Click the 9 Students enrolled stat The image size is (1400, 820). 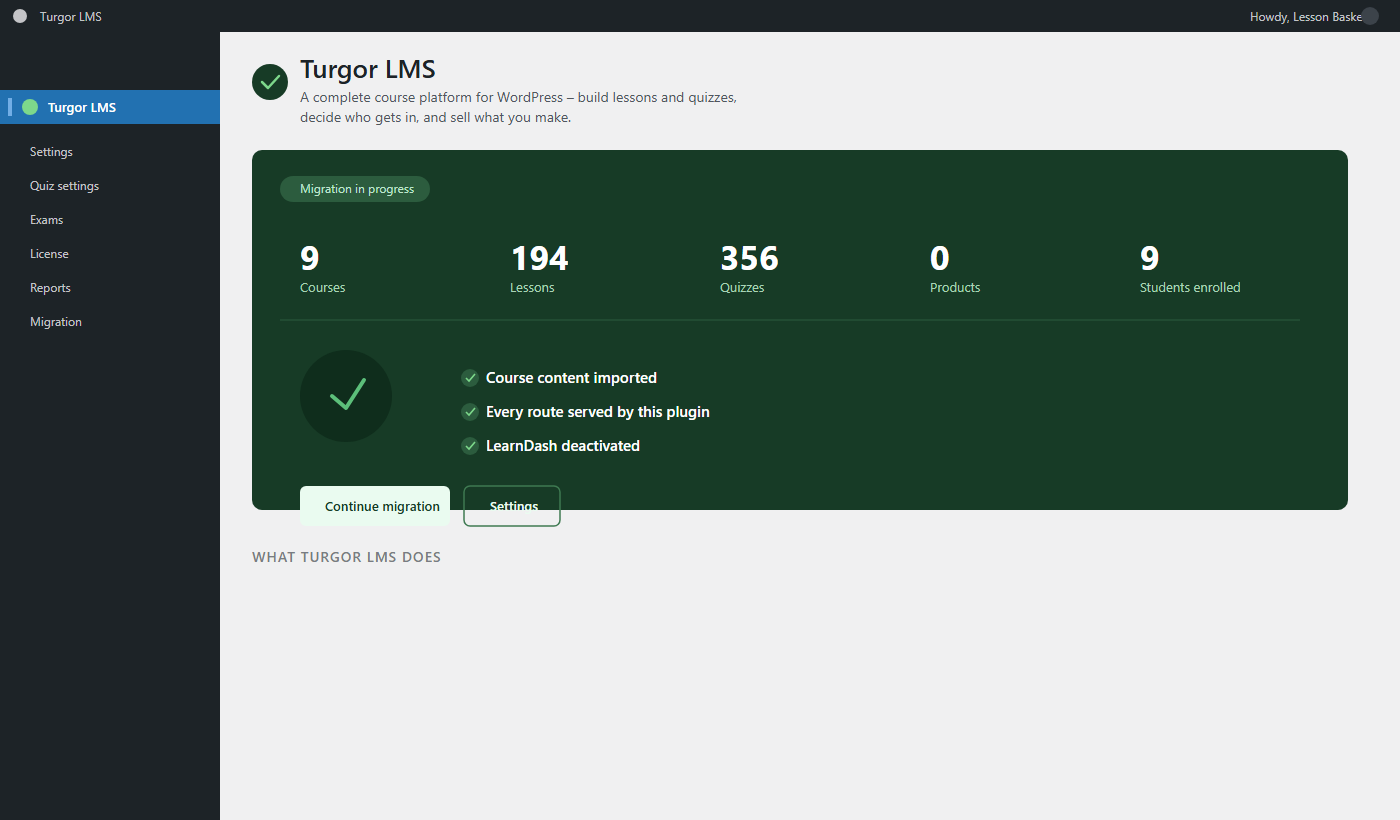point(1190,268)
